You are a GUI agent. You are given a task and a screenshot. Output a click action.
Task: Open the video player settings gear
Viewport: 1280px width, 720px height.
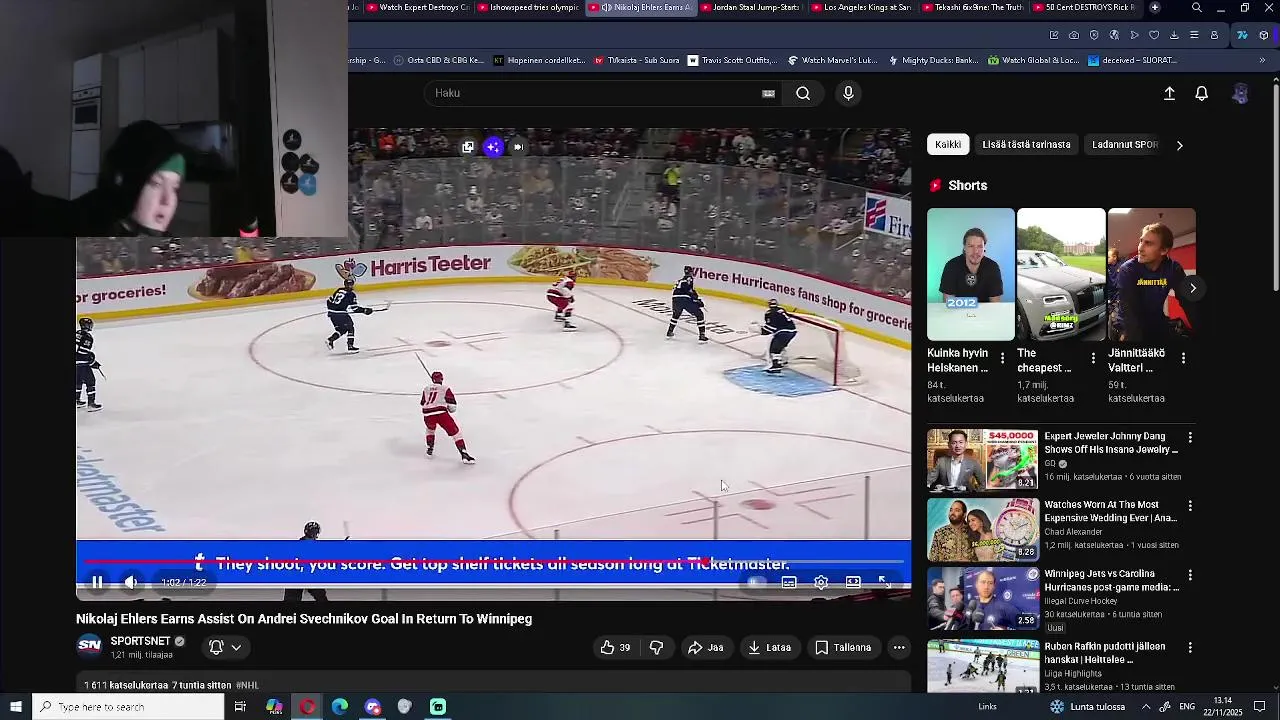point(821,582)
